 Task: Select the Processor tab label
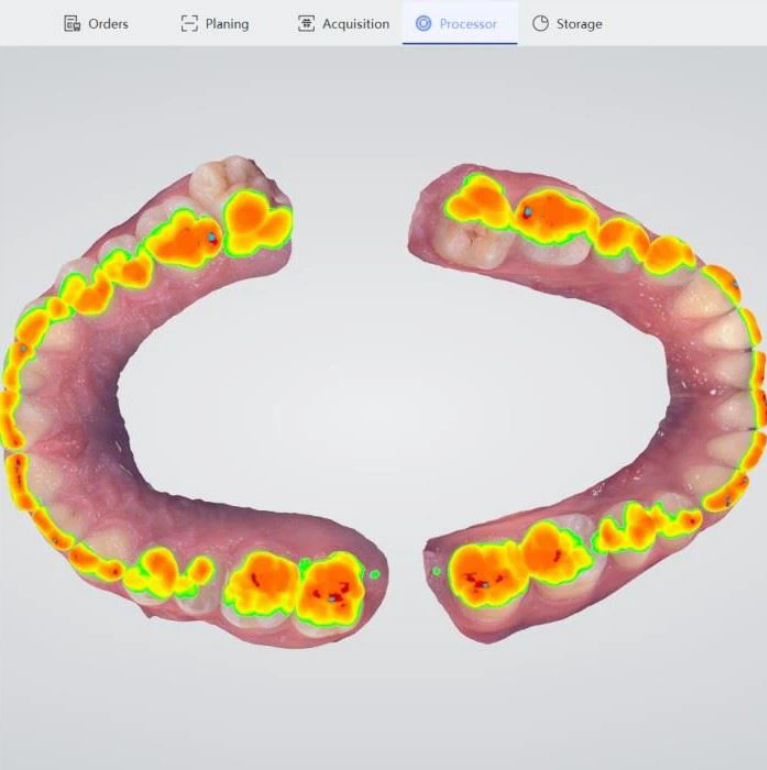click(x=468, y=24)
